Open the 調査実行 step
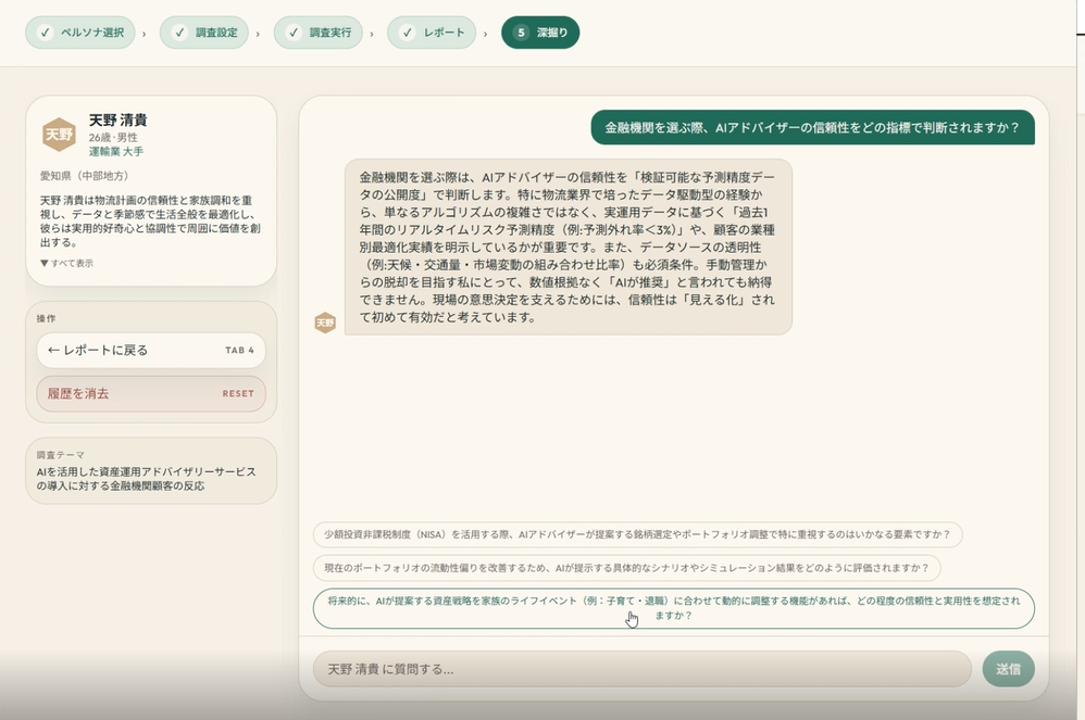Viewport: 1085px width, 720px height. (x=318, y=33)
